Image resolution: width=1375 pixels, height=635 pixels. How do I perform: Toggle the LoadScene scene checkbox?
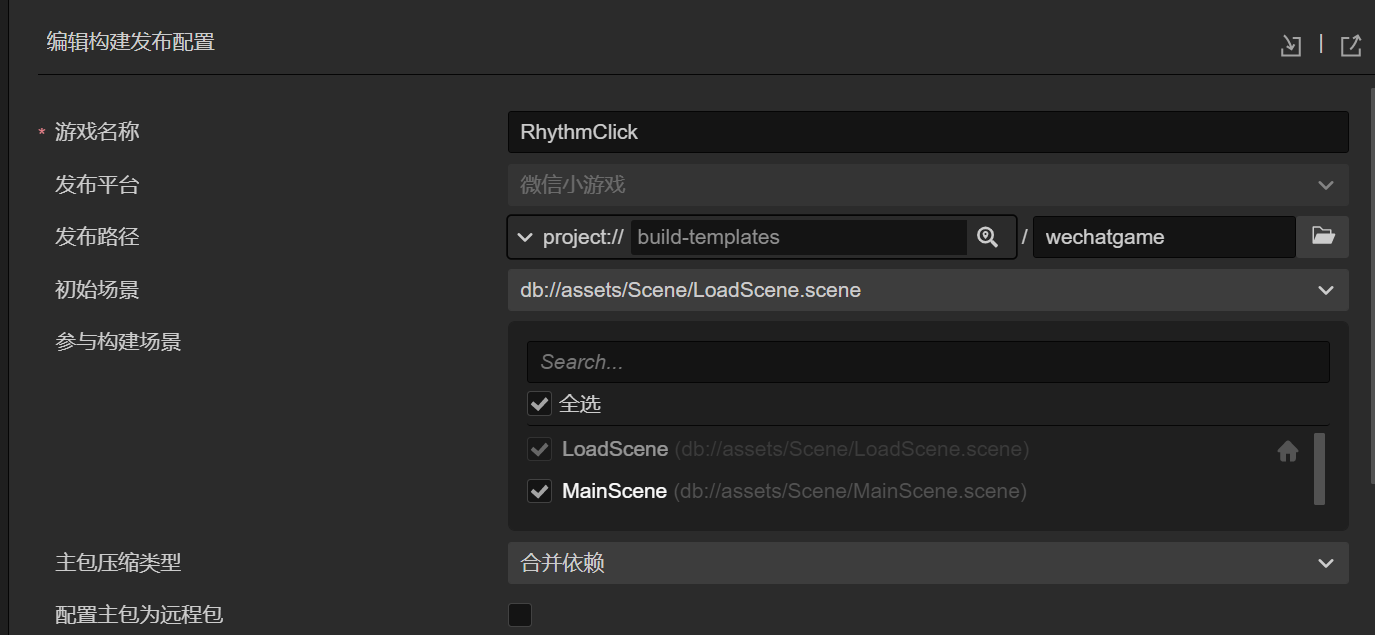pyautogui.click(x=540, y=449)
